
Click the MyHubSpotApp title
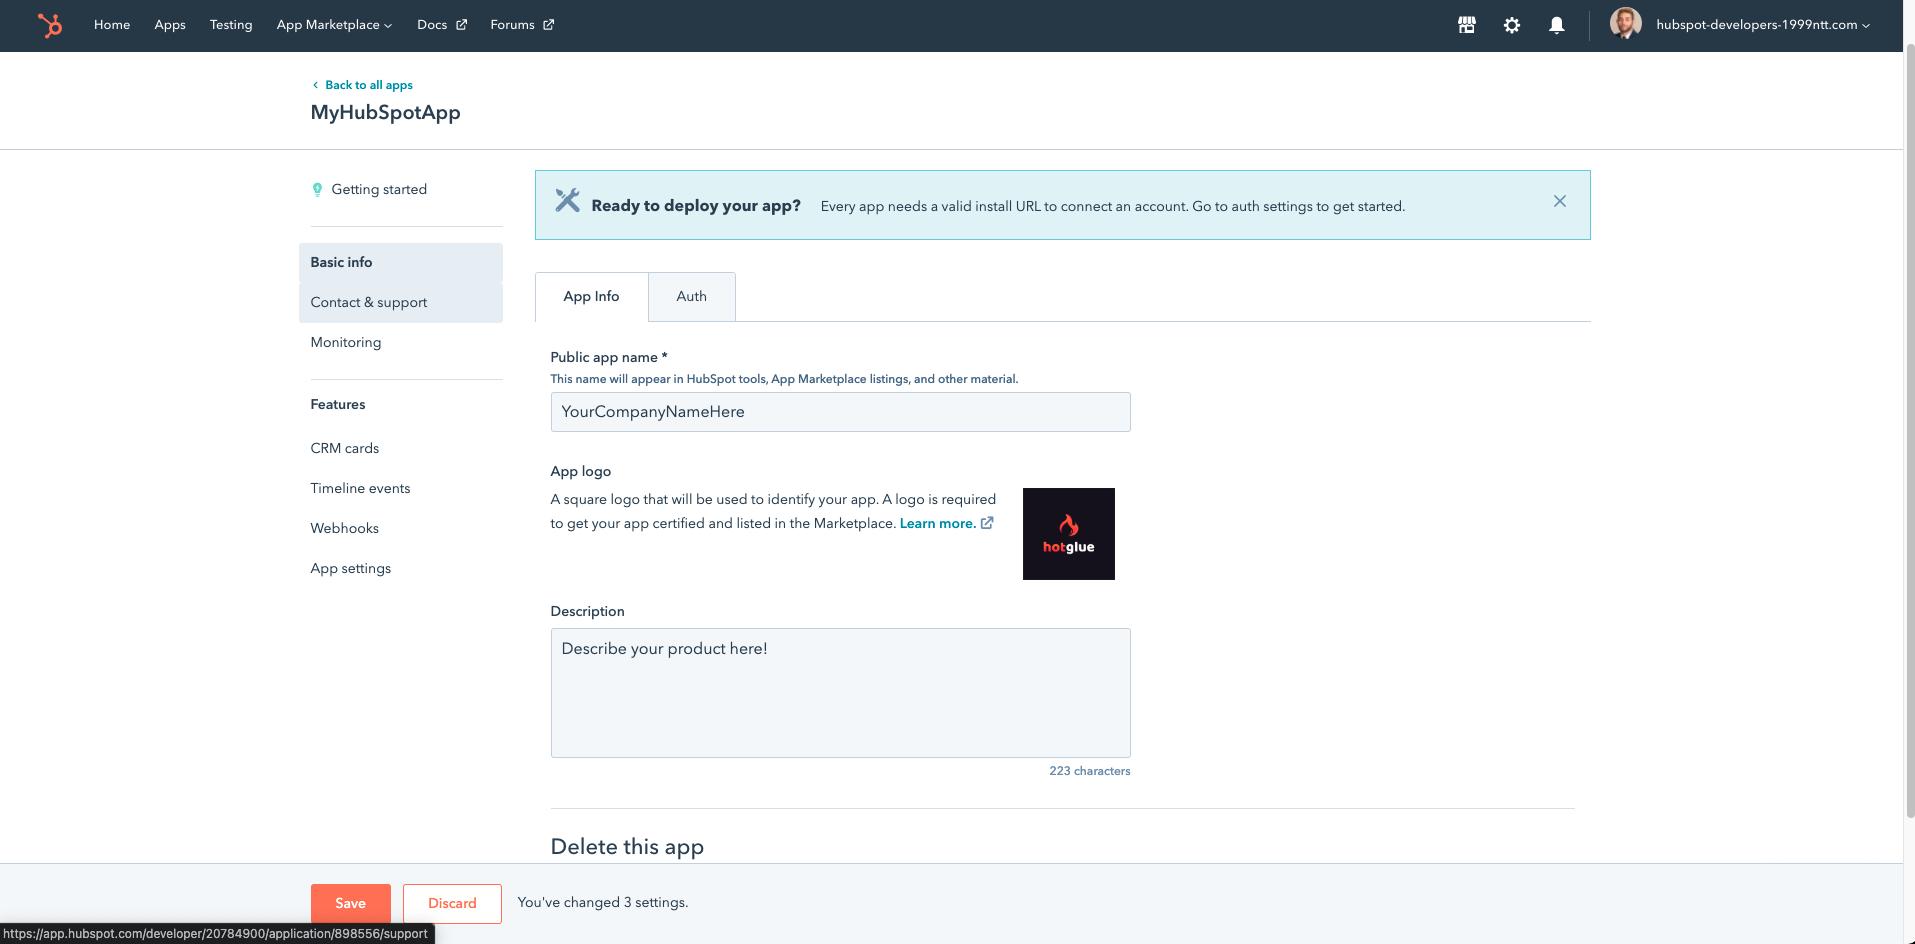[385, 112]
